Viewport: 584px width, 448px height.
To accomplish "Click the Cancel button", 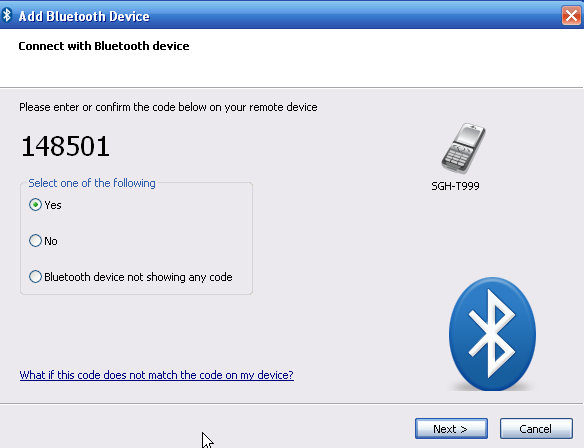I will (536, 429).
